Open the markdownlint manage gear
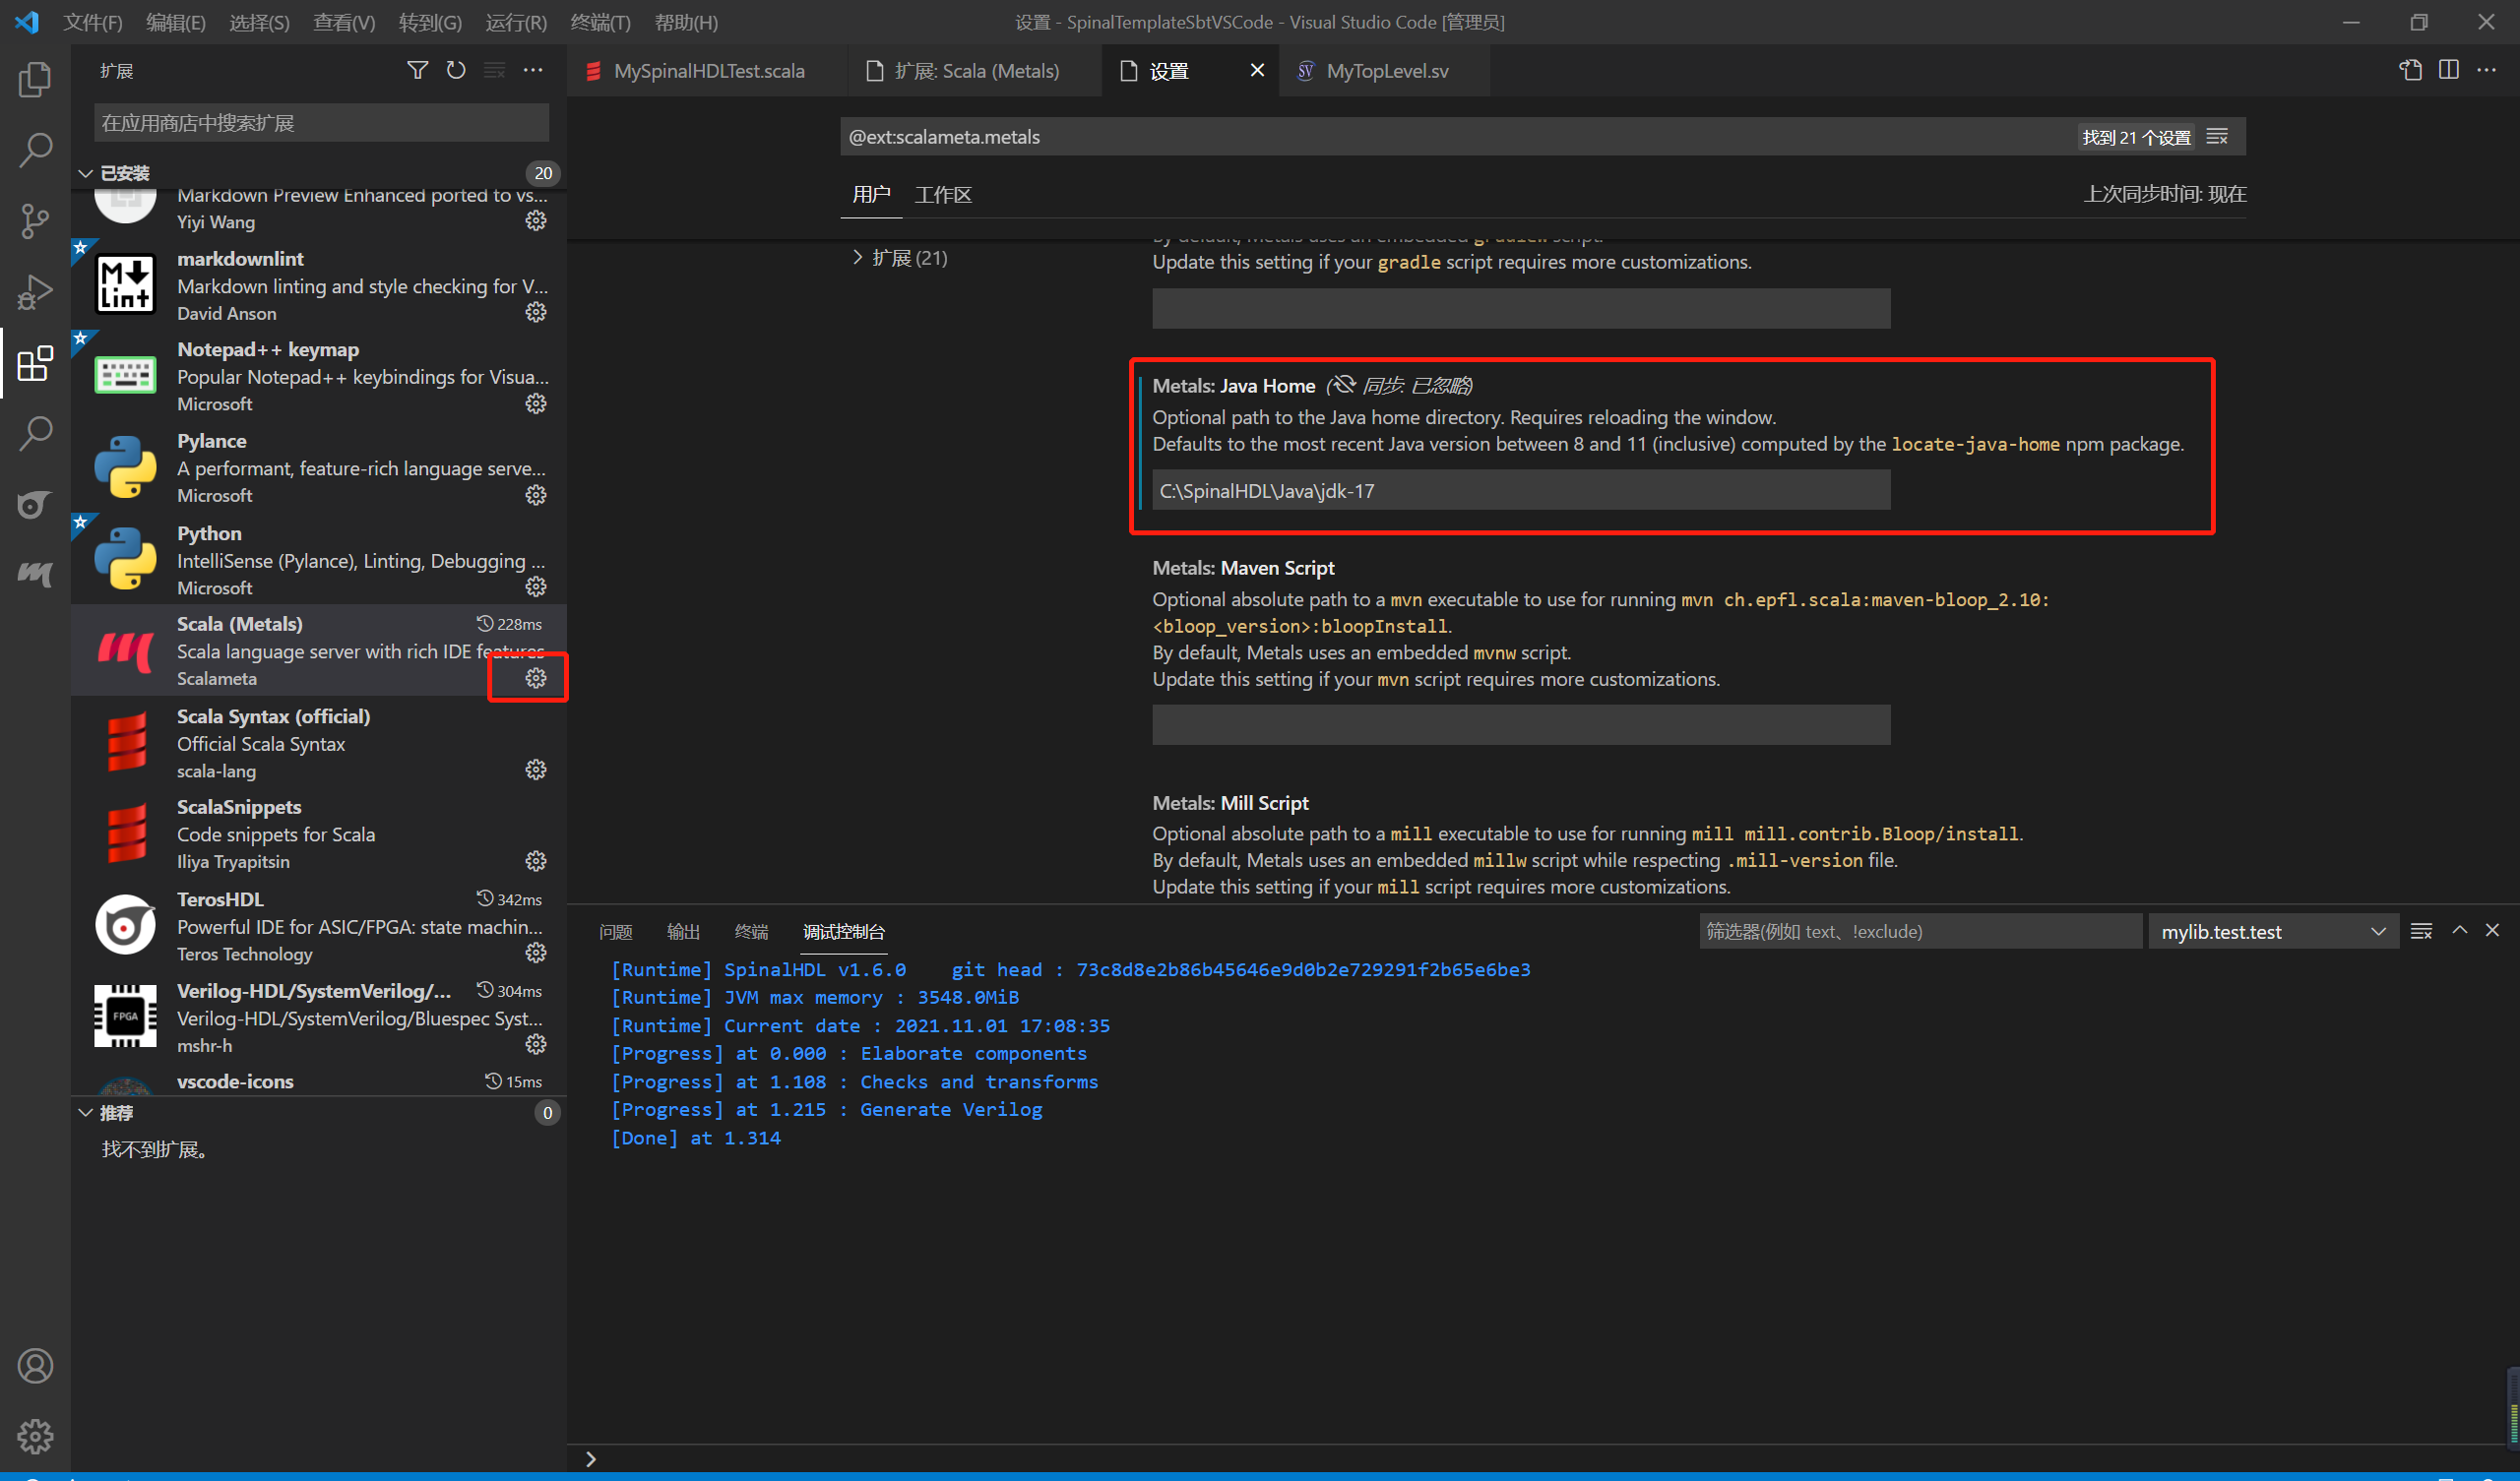 (536, 312)
